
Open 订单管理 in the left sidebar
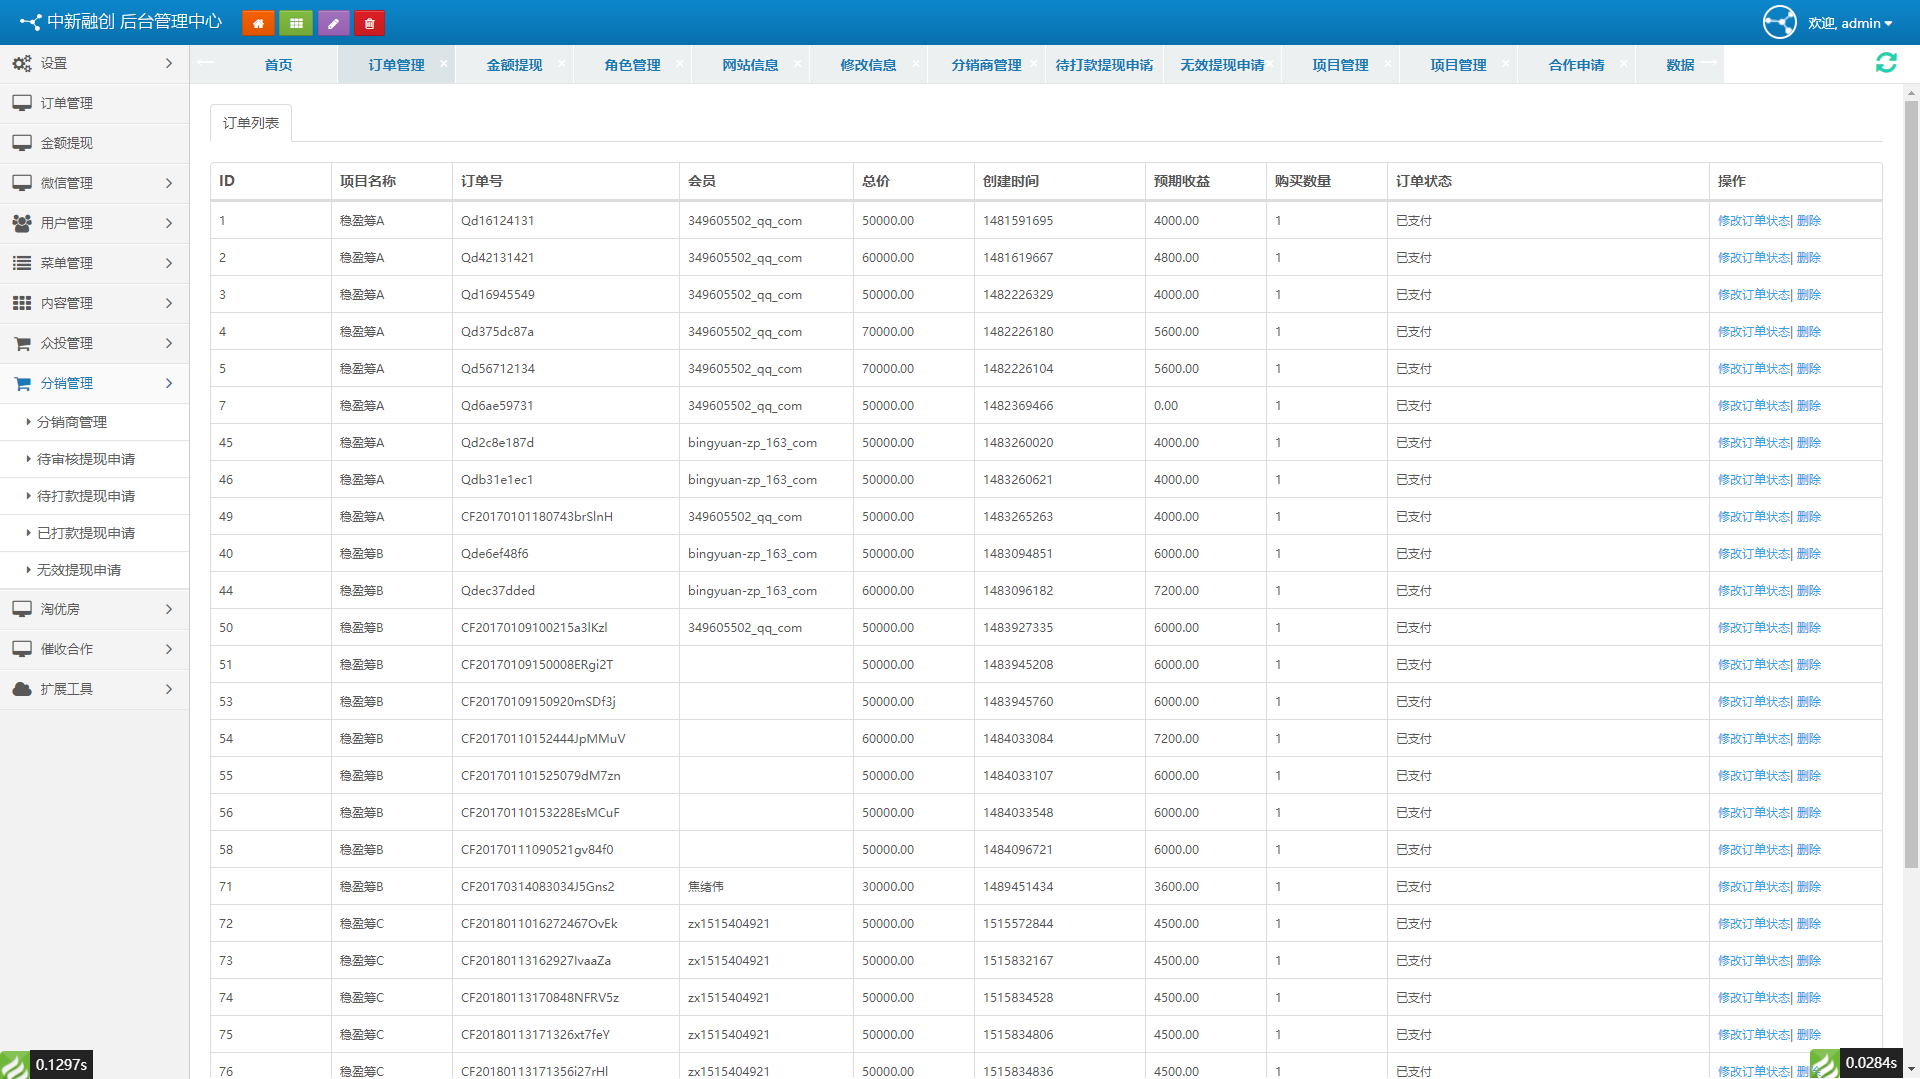tap(67, 103)
